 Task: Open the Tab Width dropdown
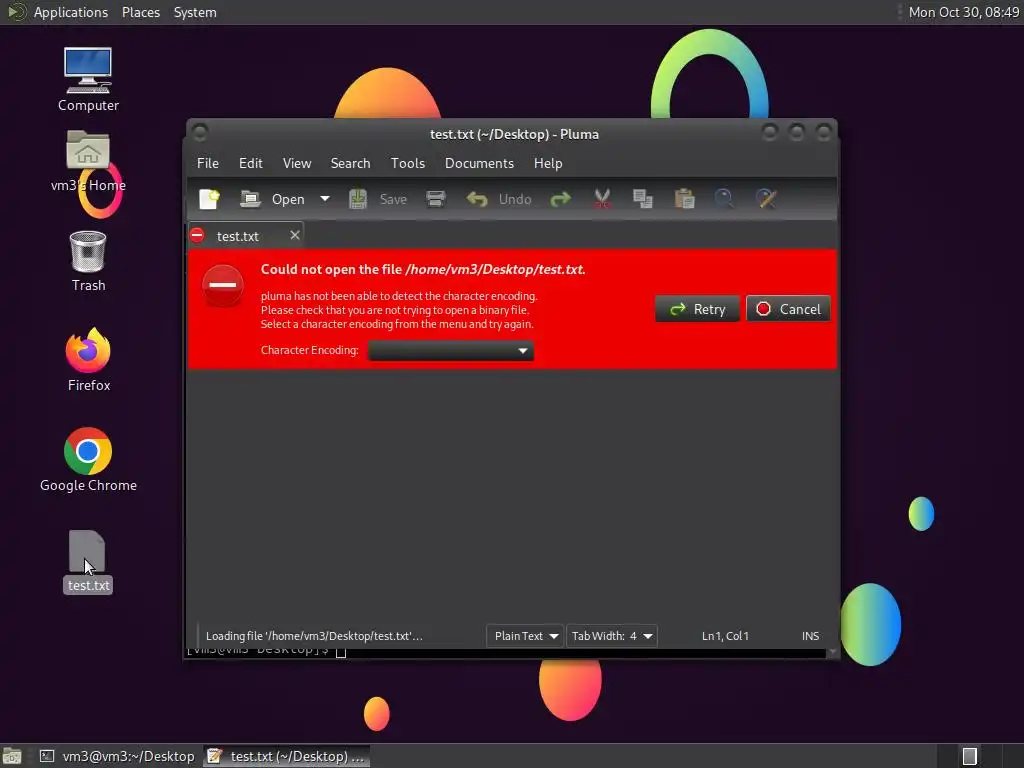click(x=611, y=636)
